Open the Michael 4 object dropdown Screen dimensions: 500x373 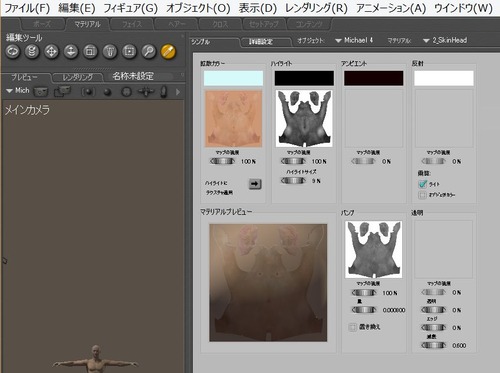click(x=354, y=40)
